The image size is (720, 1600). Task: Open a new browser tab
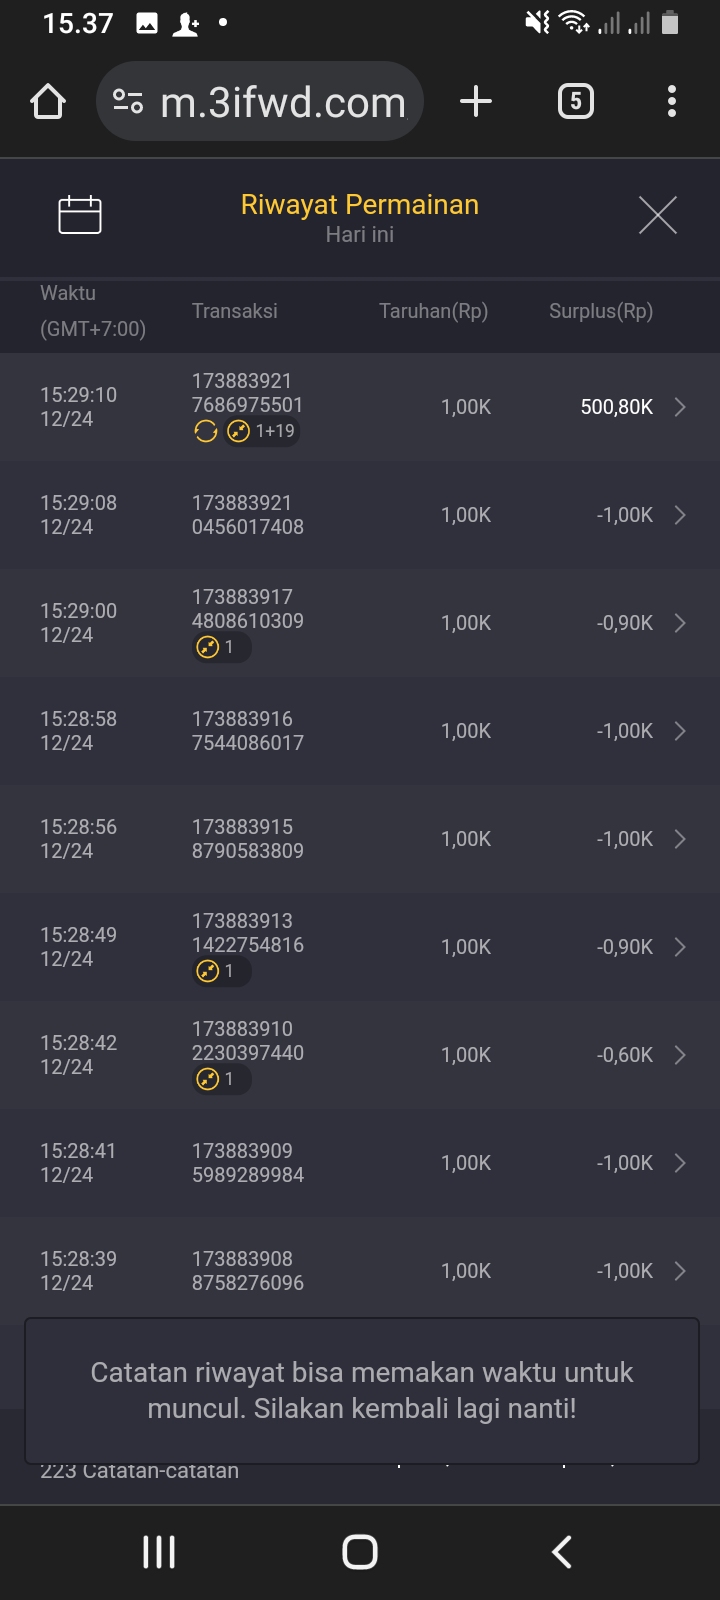tap(476, 102)
